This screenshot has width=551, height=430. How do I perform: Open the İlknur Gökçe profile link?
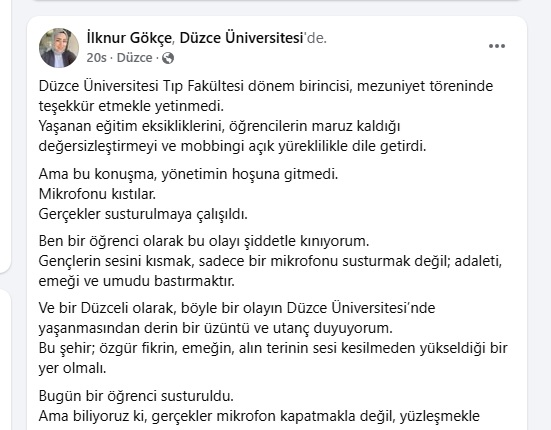tap(129, 38)
